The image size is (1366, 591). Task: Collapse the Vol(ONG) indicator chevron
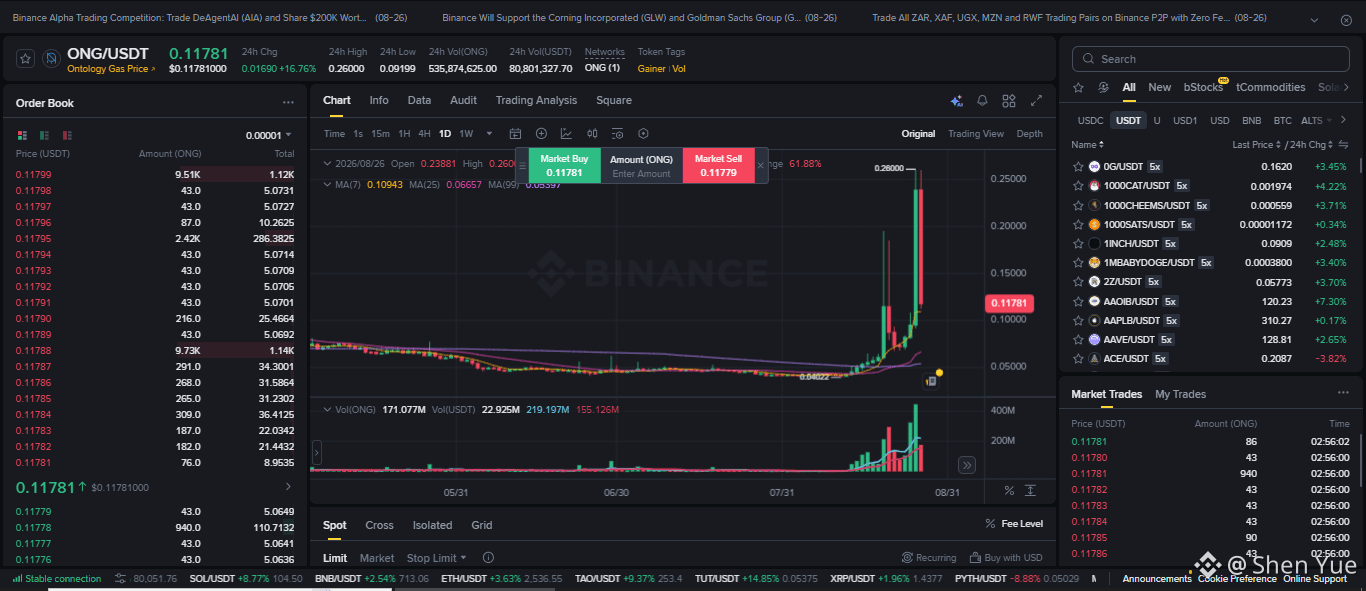(x=327, y=409)
